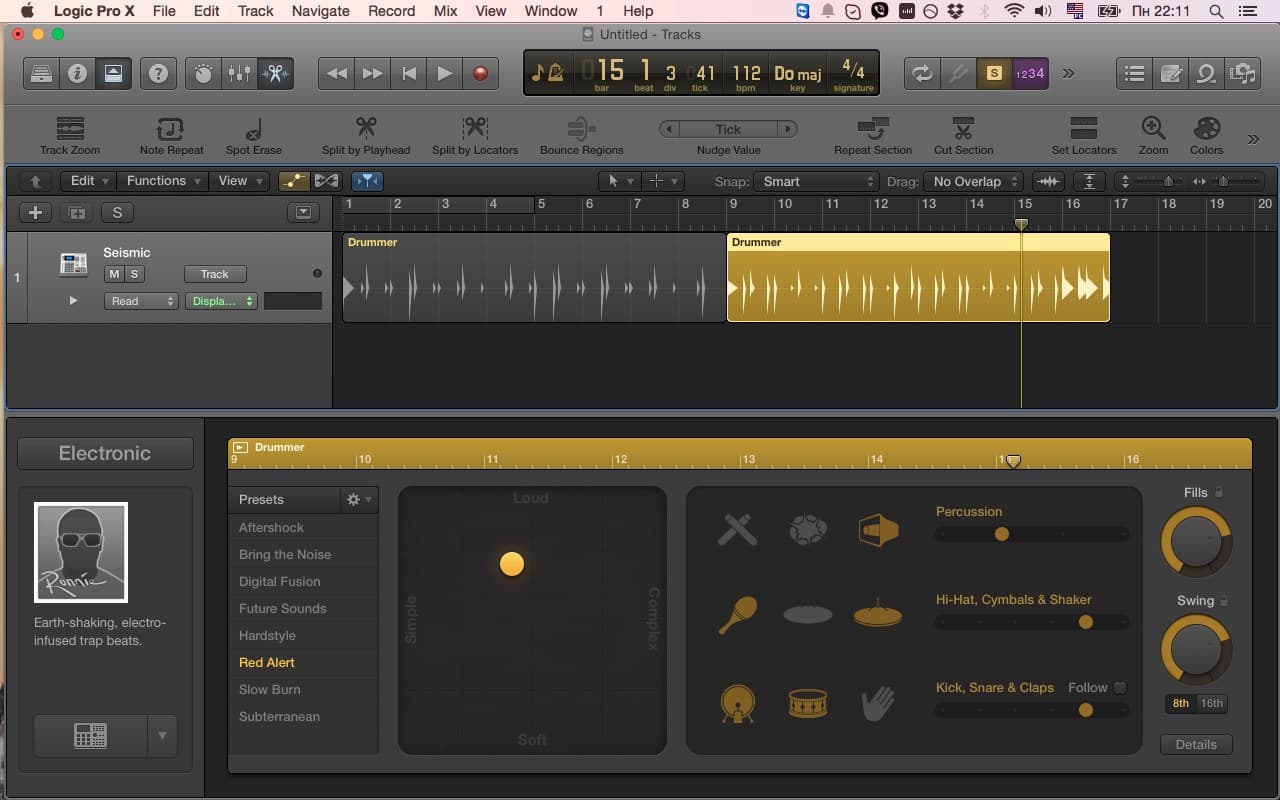This screenshot has width=1280, height=800.
Task: Enable the Follow checkbox
Action: point(1120,688)
